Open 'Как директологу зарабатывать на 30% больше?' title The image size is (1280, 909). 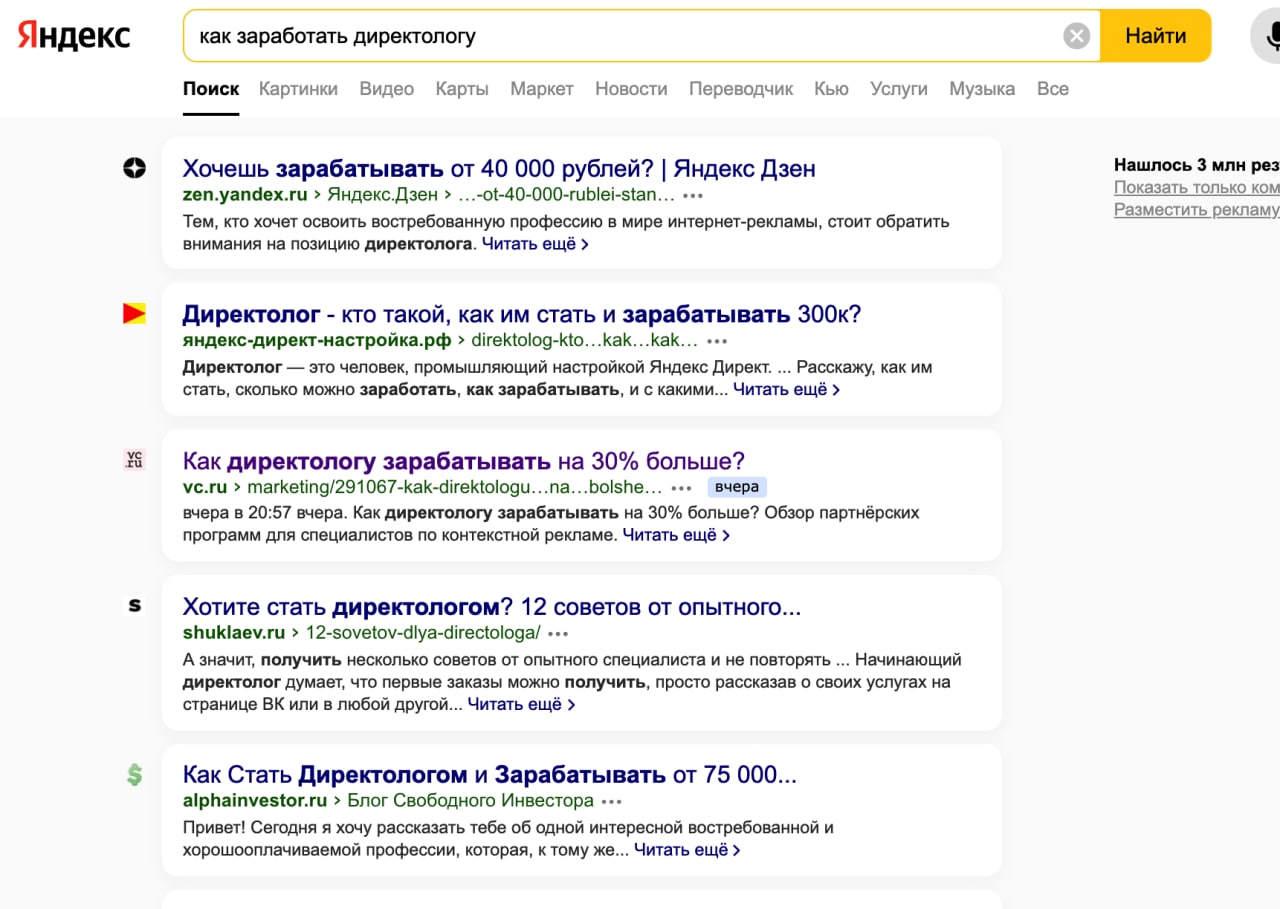point(464,461)
